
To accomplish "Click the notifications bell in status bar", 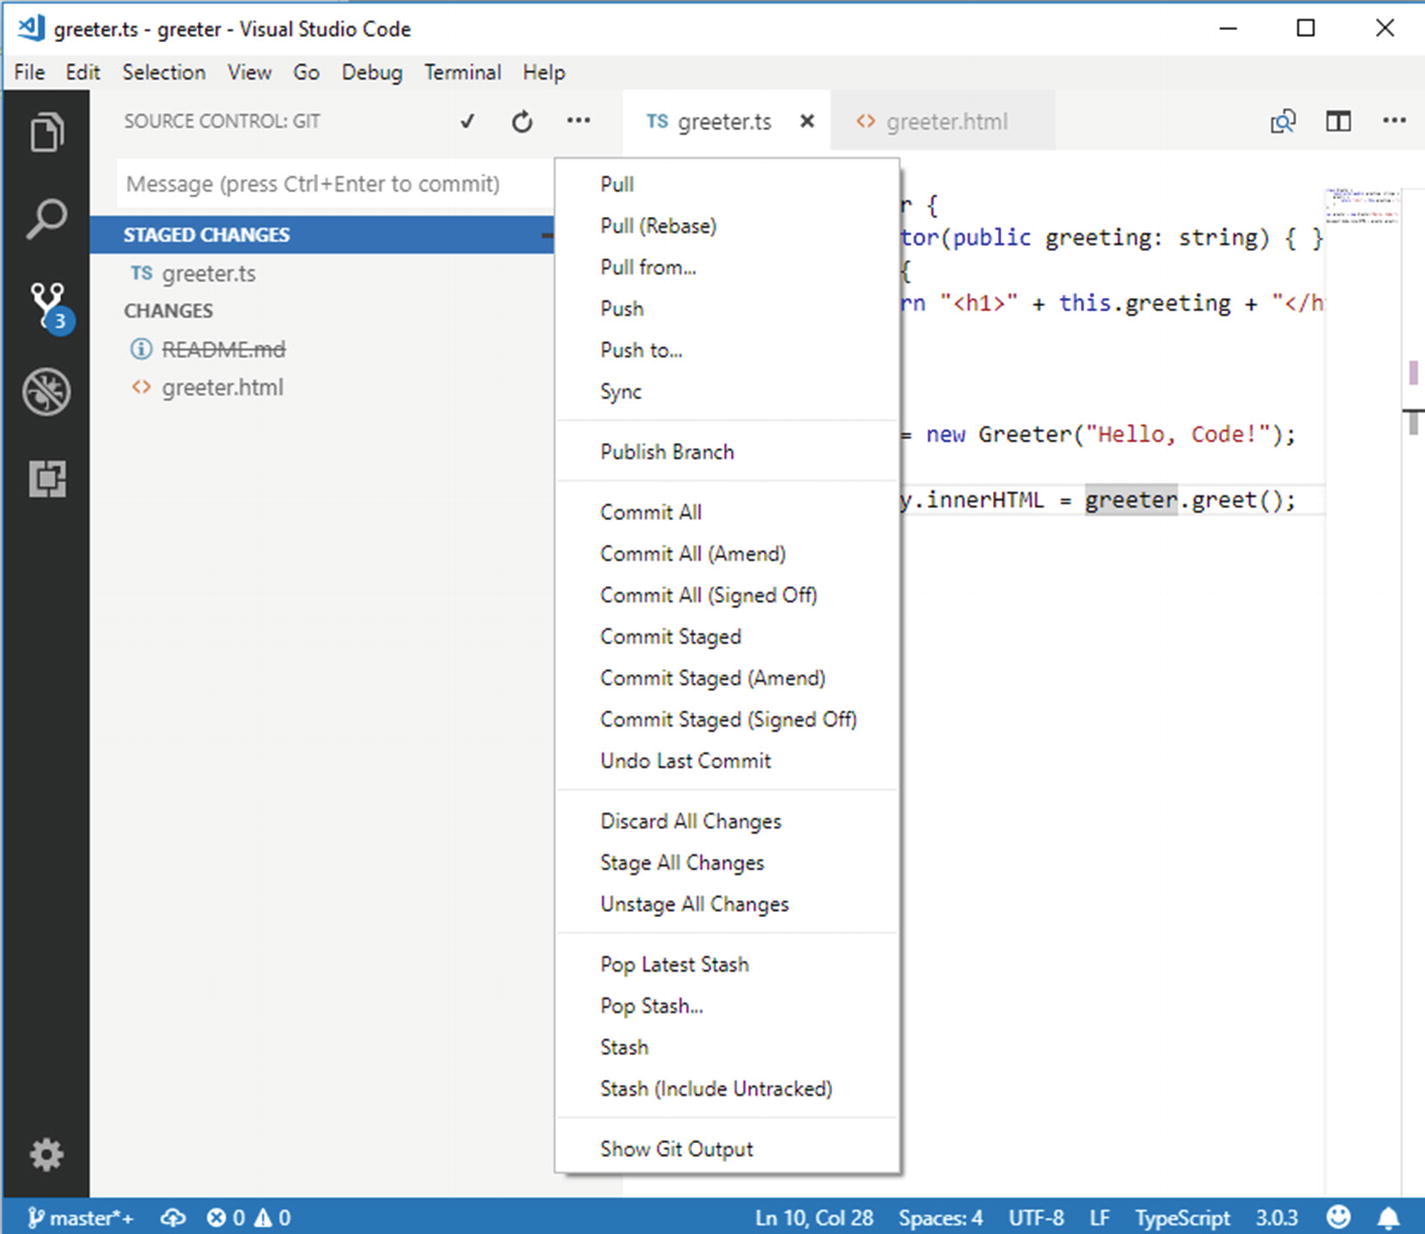I will [1388, 1217].
